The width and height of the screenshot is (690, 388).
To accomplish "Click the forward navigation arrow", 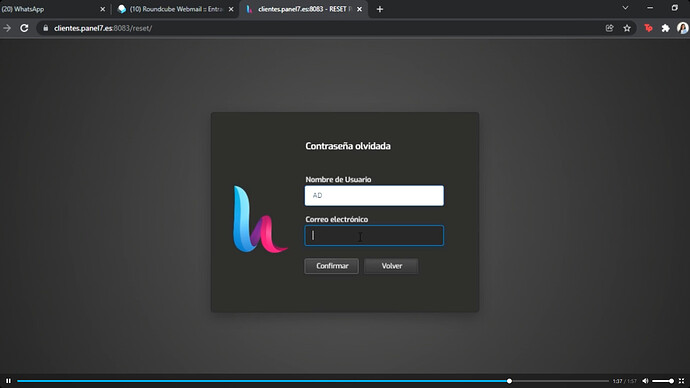I will click(x=7, y=28).
